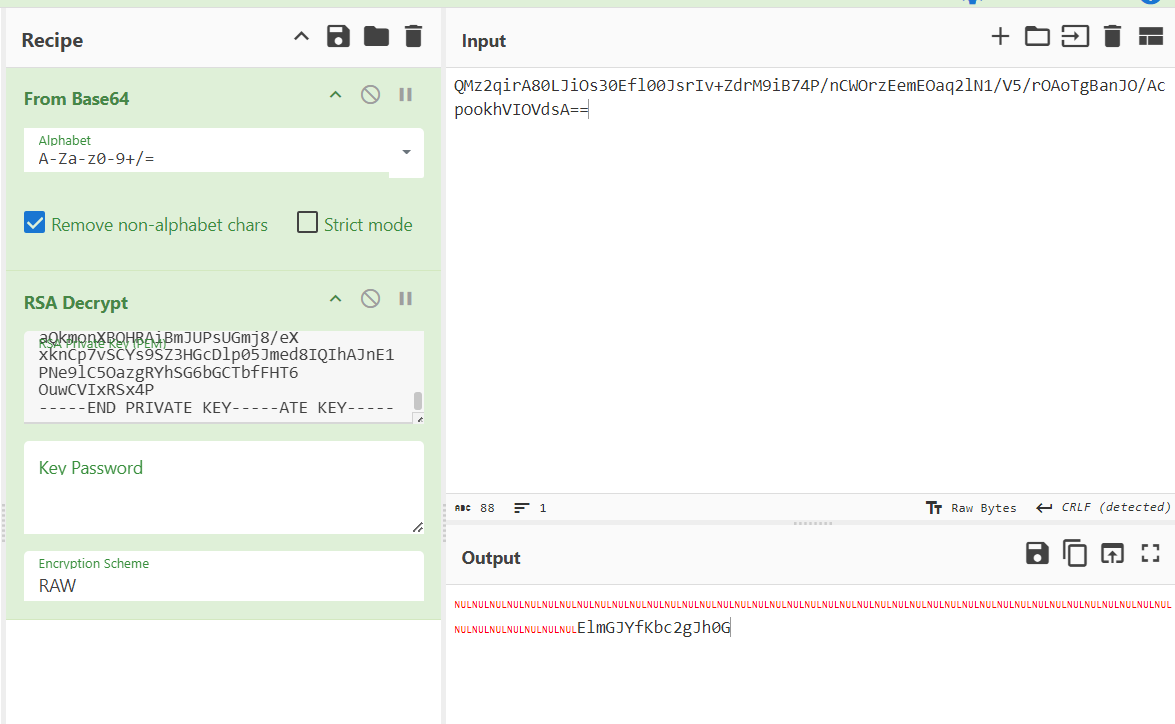Open file as input icon
The height and width of the screenshot is (724, 1175).
[x=1075, y=36]
